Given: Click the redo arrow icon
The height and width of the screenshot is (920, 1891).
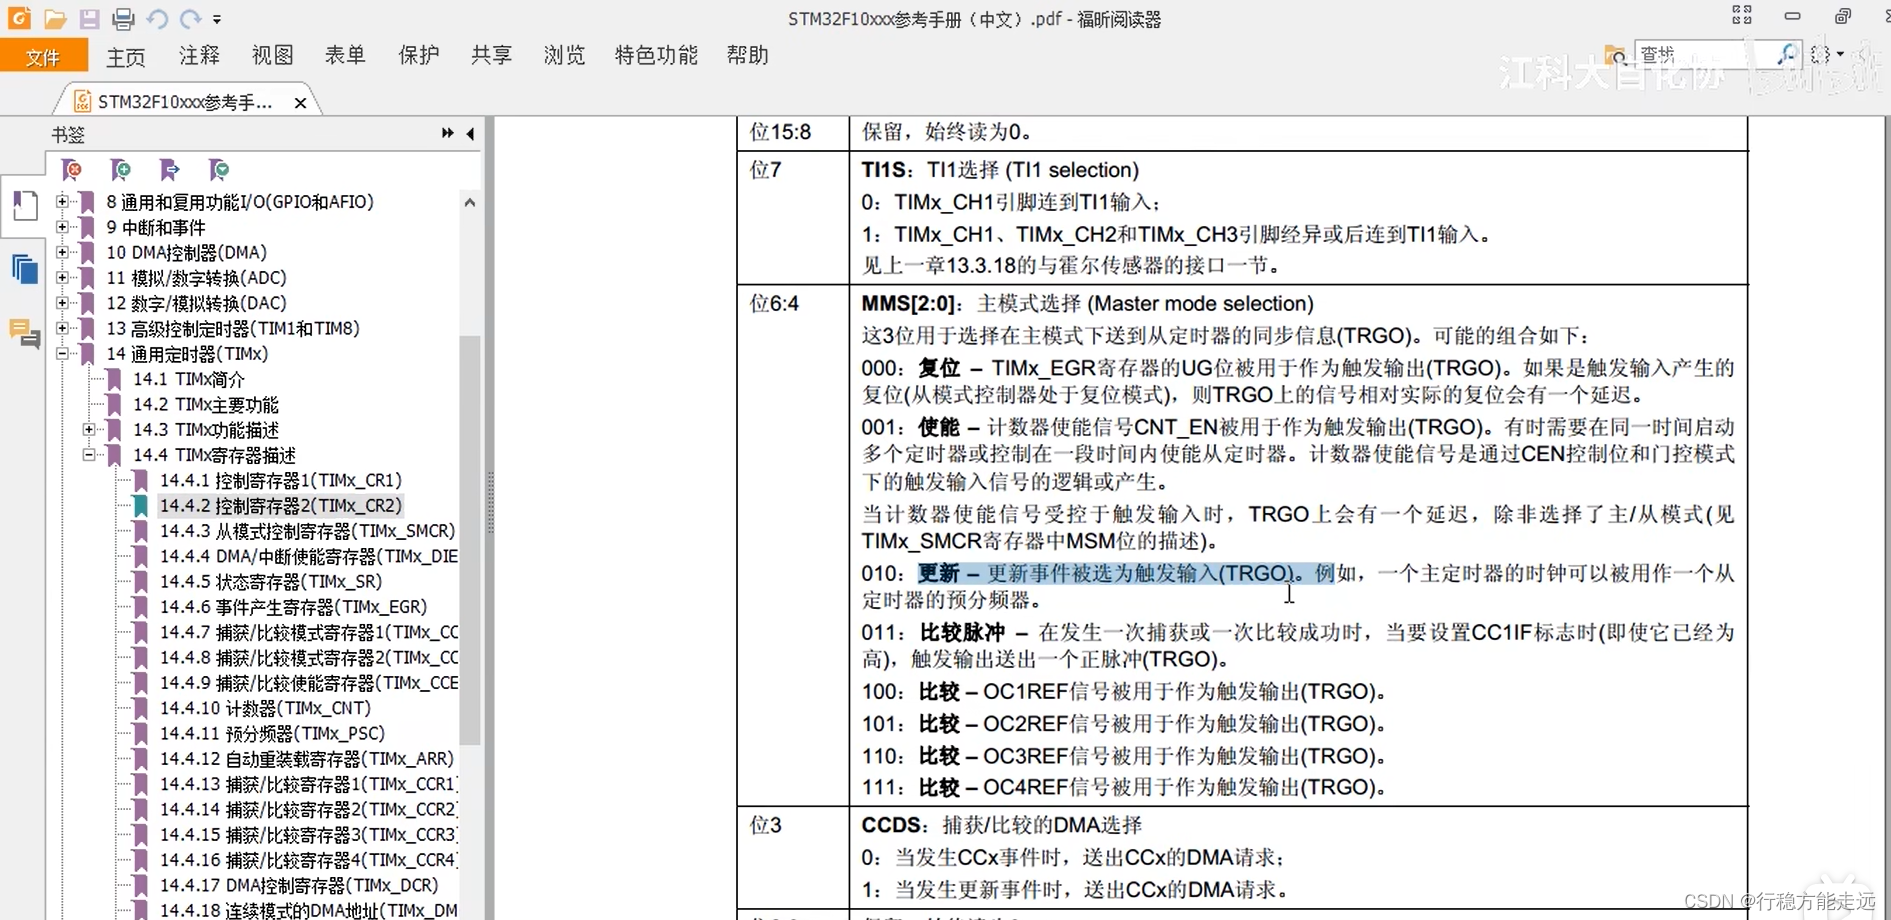Looking at the screenshot, I should pos(190,18).
